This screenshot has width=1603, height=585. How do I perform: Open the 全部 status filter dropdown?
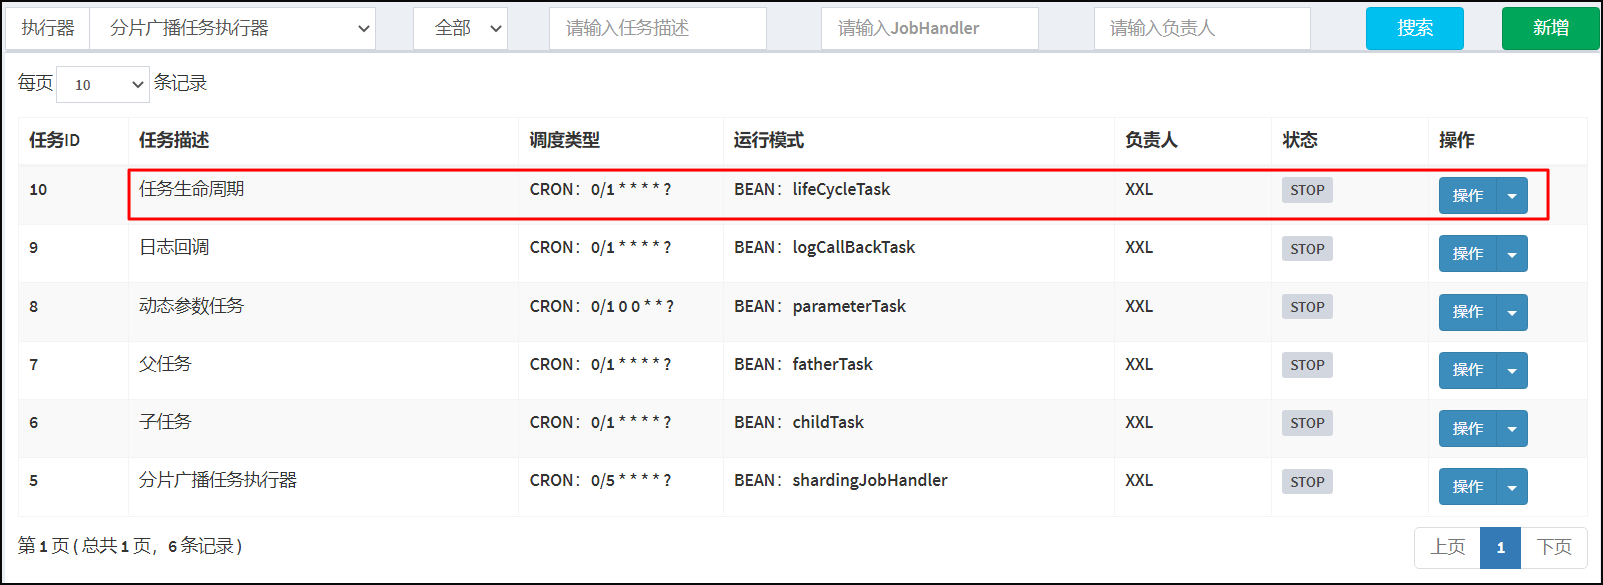[460, 28]
